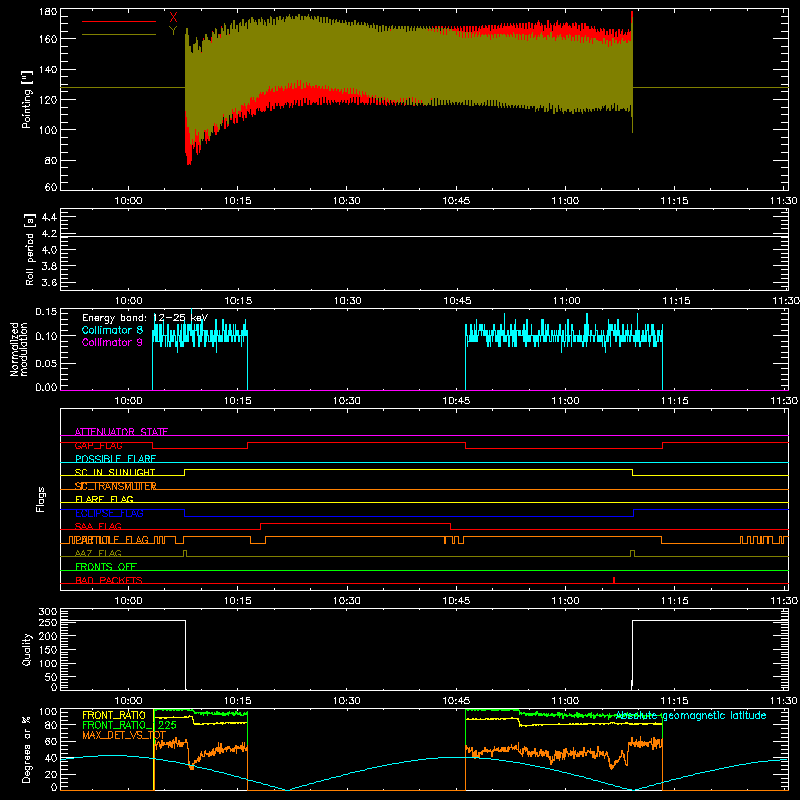Select the Quality axis title
Screen dimensions: 800x800
27,649
